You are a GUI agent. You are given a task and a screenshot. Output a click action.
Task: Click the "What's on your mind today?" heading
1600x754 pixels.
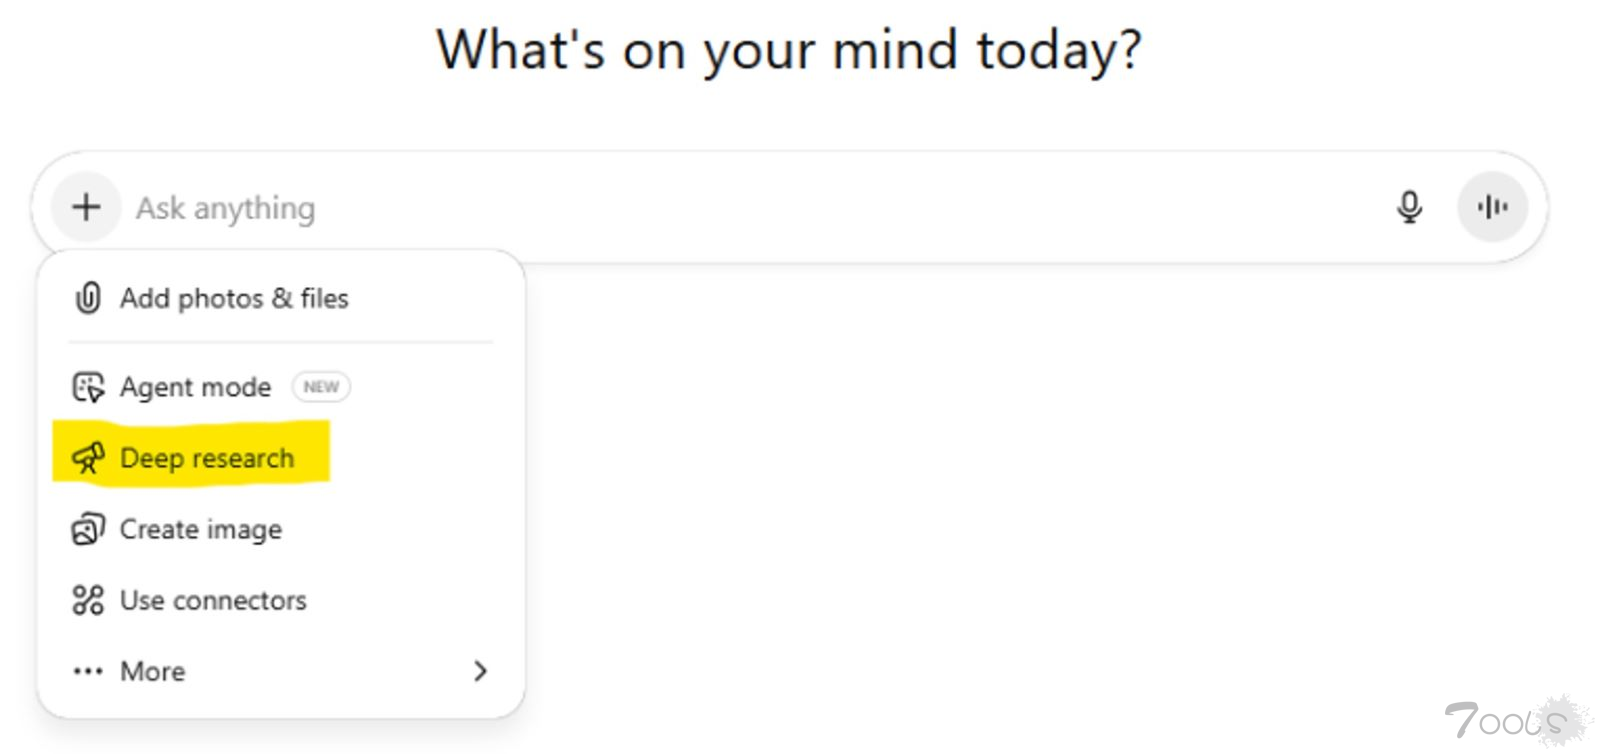coord(789,50)
